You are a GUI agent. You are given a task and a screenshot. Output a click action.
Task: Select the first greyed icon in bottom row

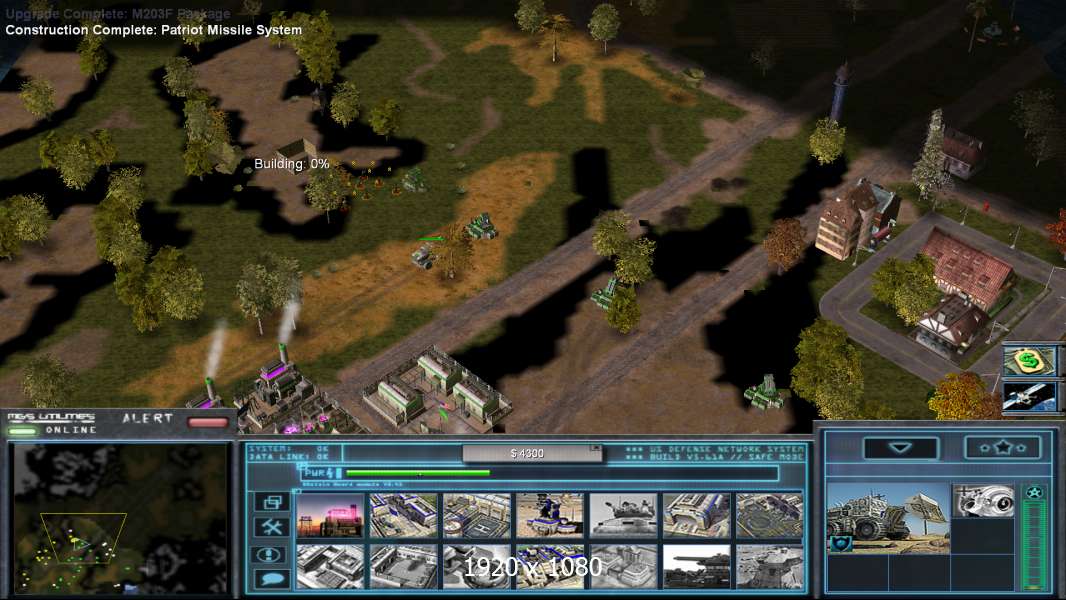(x=330, y=566)
